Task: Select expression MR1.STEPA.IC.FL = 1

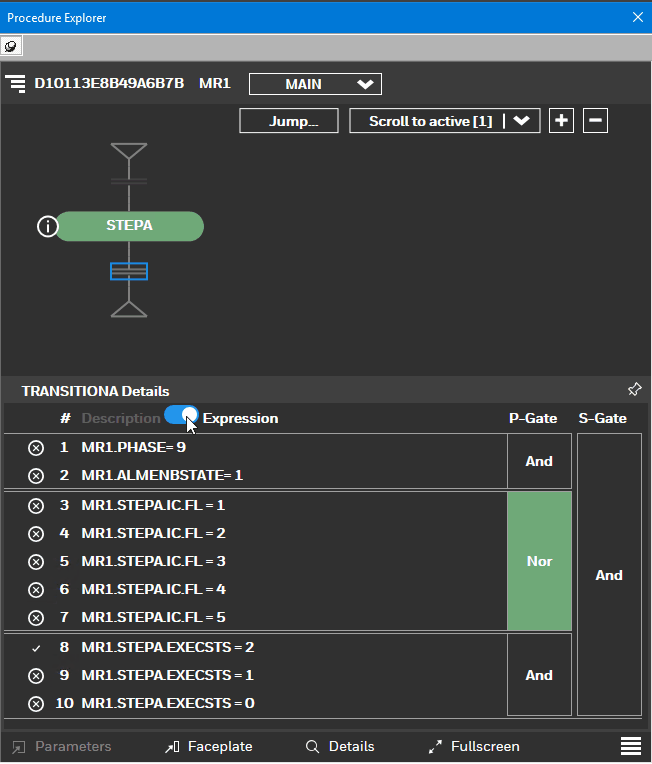Action: [x=153, y=505]
